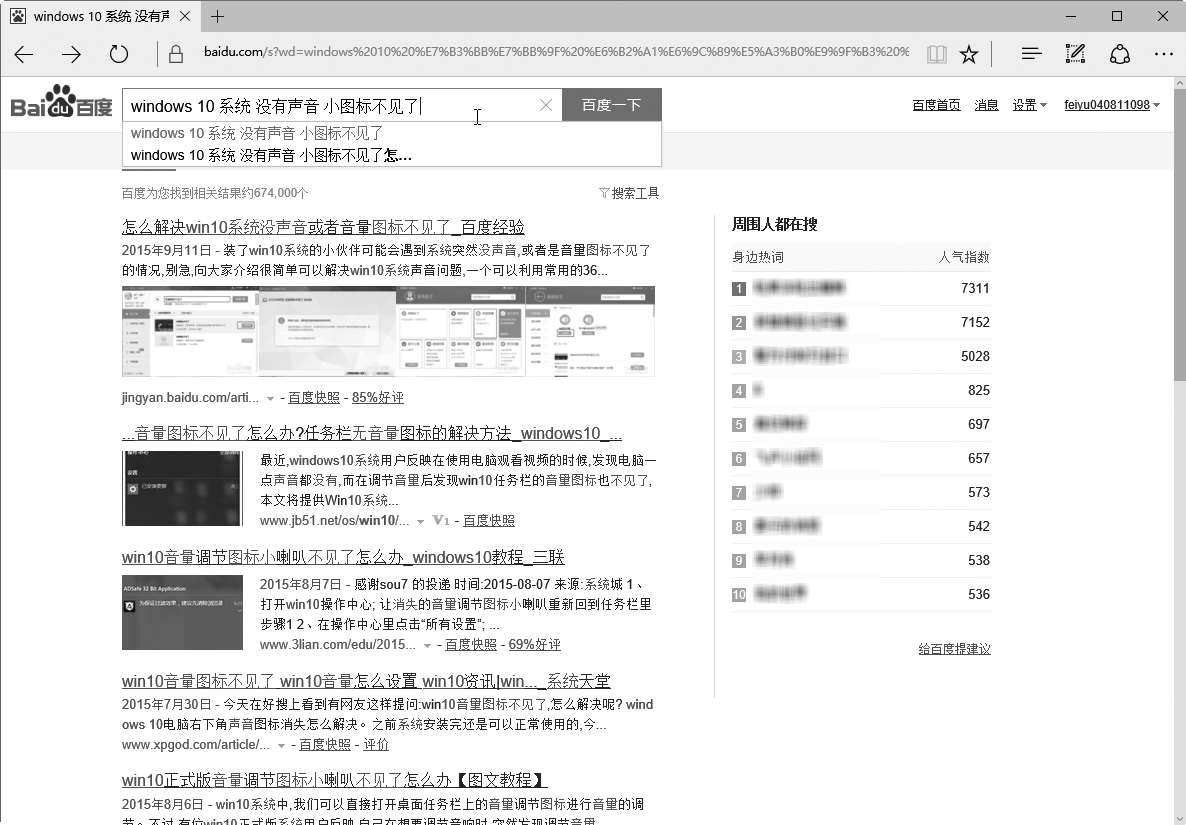This screenshot has width=1186, height=825.
Task: Add page to favorites star icon
Action: click(969, 54)
